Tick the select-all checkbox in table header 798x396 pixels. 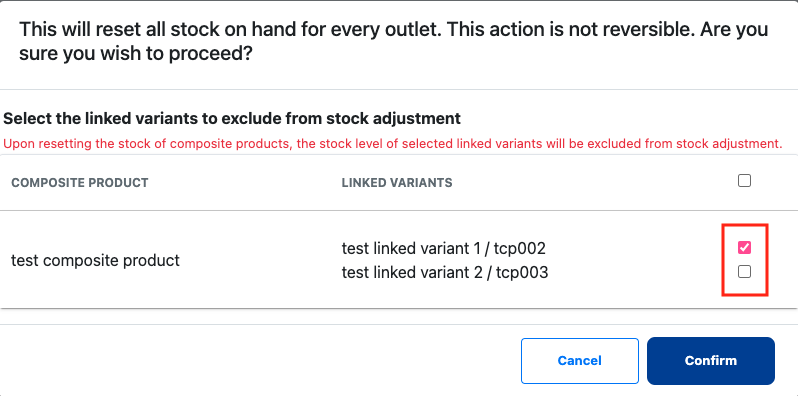click(744, 181)
